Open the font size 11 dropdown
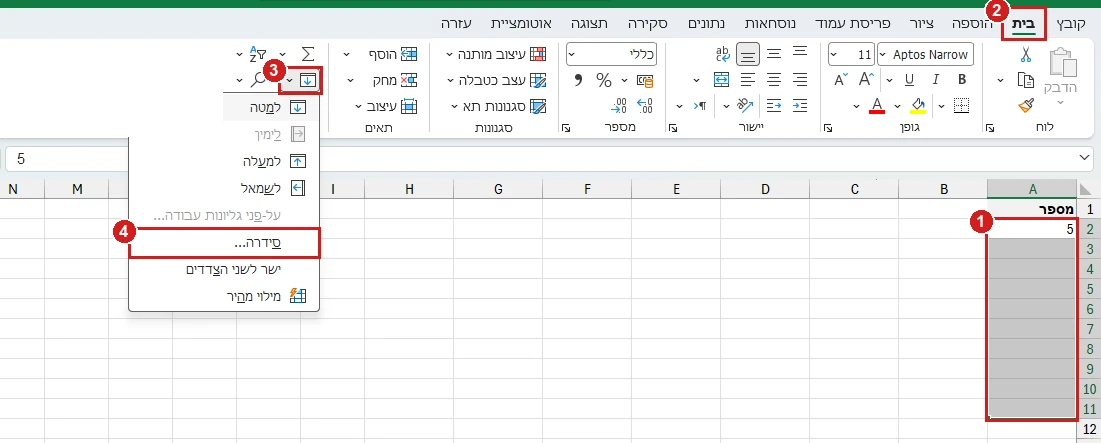Viewport: 1101px width, 443px height. coord(834,55)
